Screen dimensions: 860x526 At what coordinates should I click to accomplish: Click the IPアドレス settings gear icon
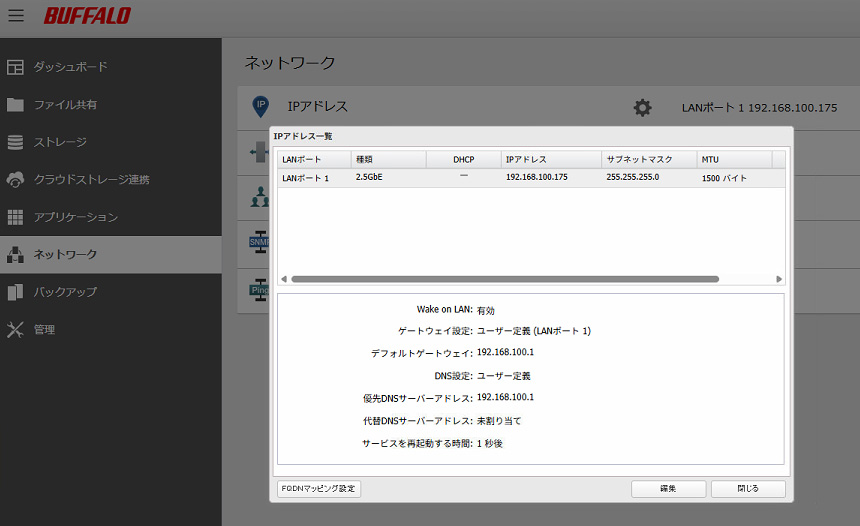[642, 107]
